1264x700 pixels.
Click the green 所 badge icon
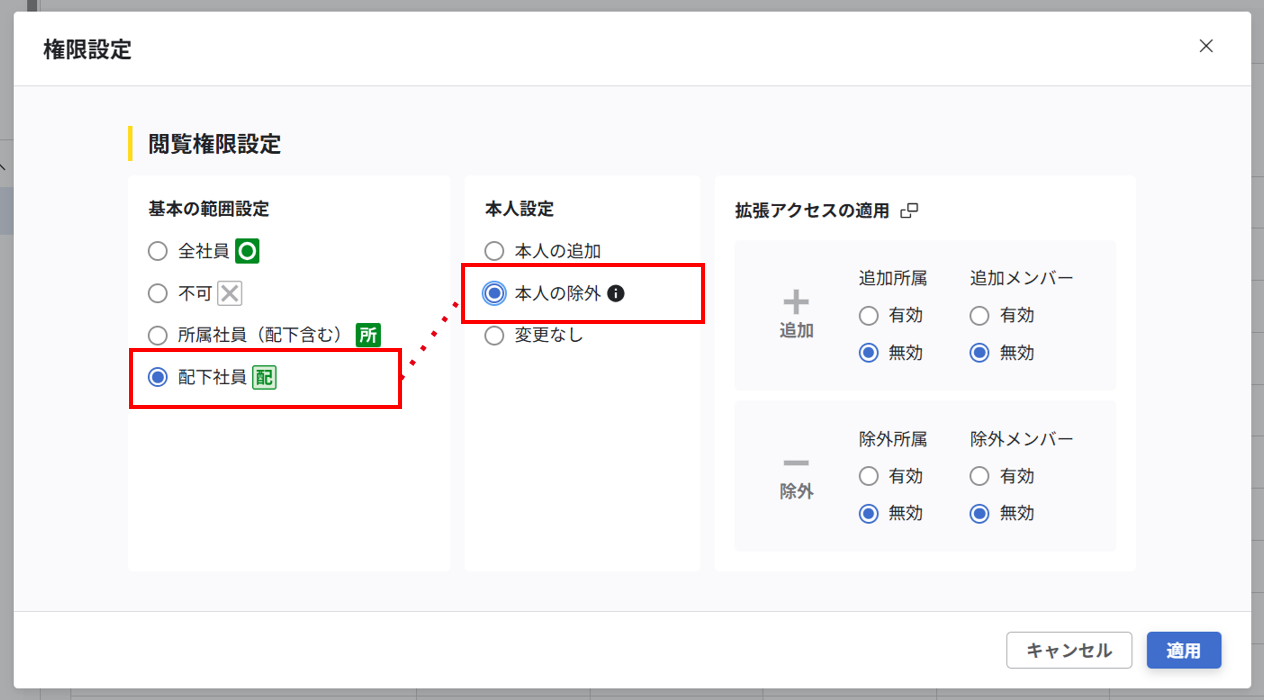[367, 335]
